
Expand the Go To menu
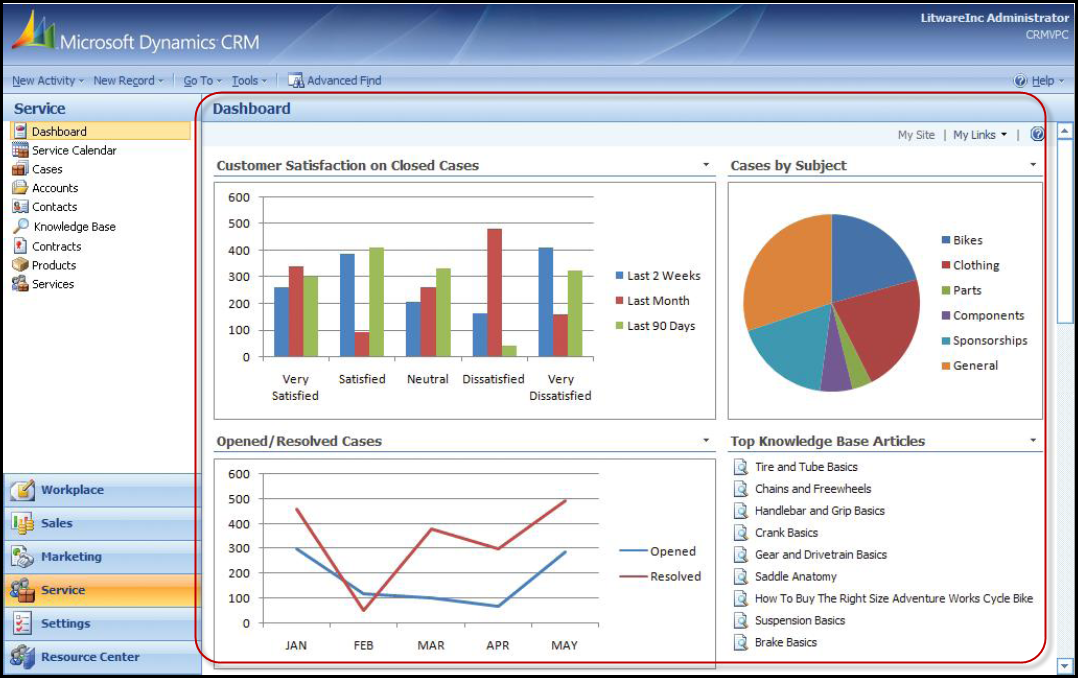click(x=203, y=80)
